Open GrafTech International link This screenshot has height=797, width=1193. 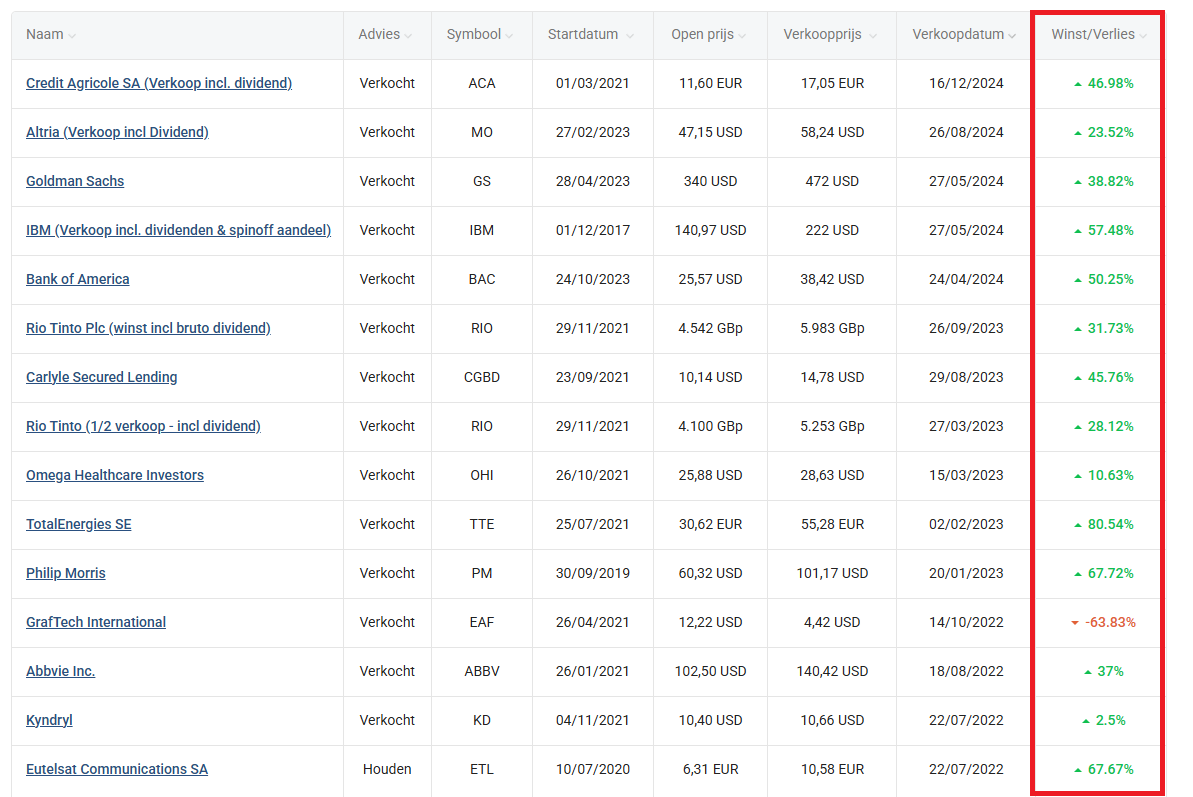point(96,622)
